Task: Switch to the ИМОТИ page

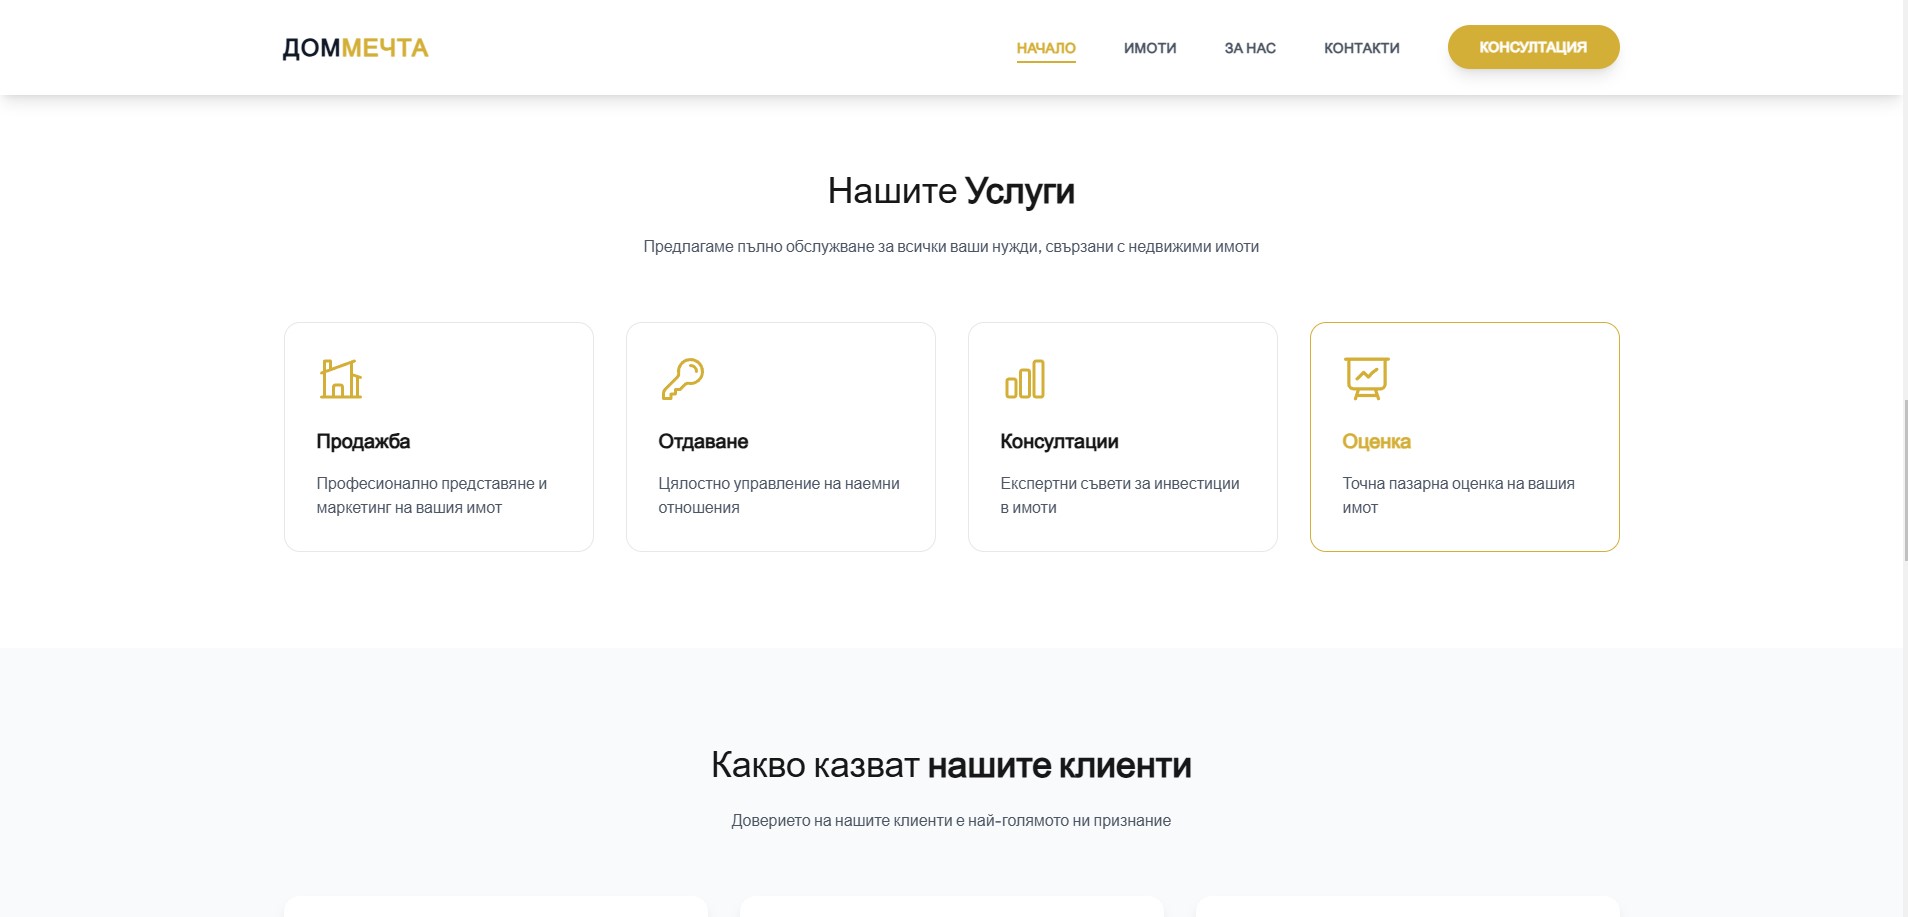Action: (x=1150, y=47)
